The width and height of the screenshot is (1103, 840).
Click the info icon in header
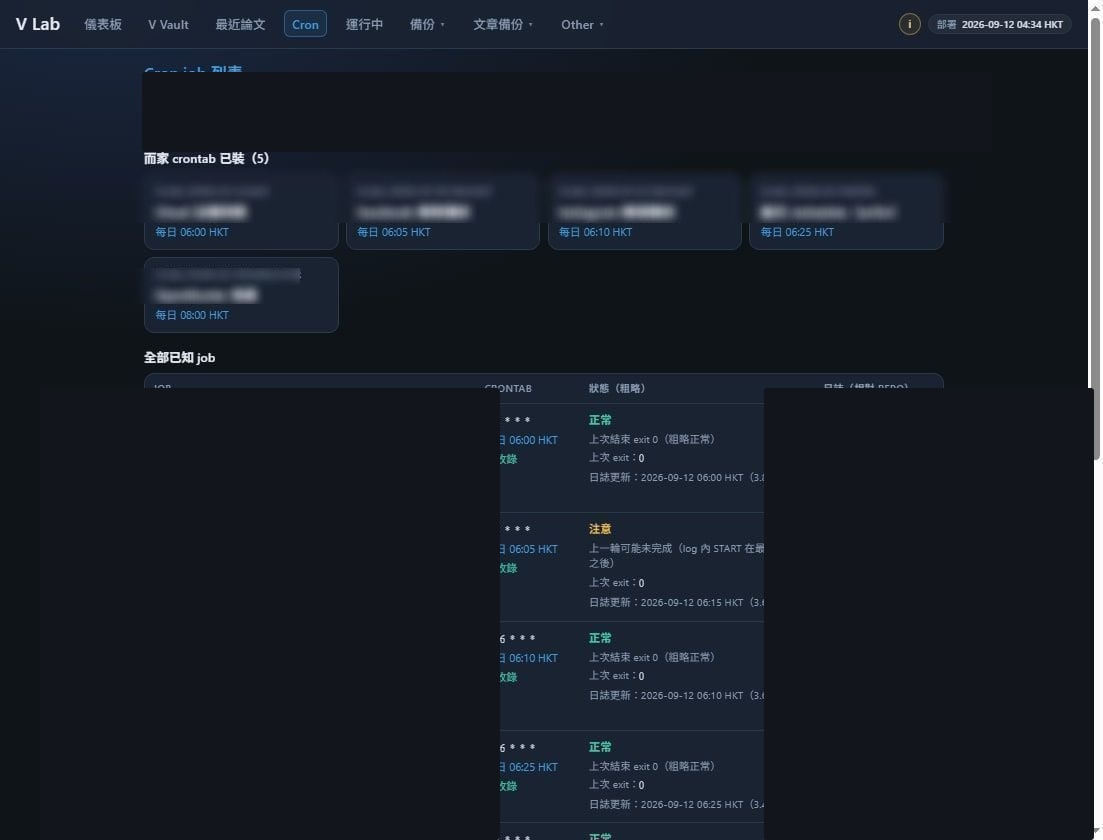pos(910,24)
